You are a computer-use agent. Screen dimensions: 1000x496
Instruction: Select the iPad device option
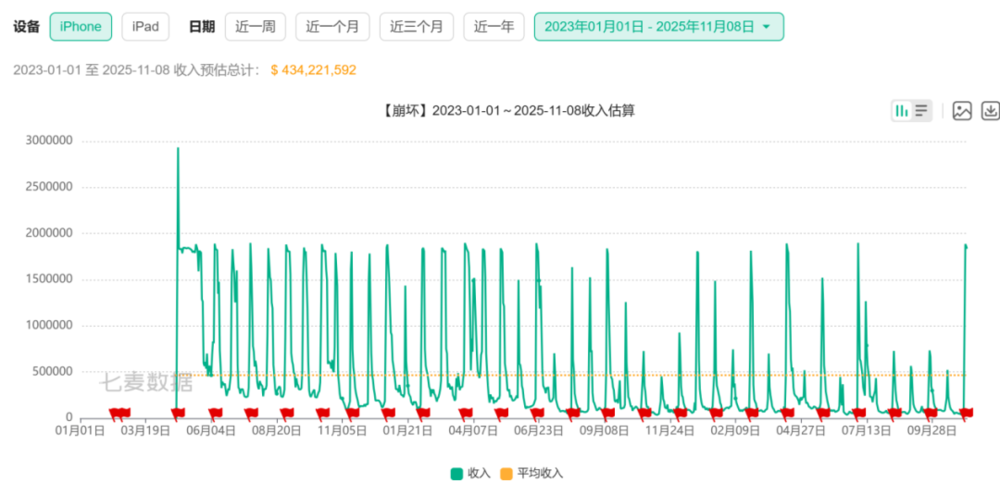[x=145, y=27]
